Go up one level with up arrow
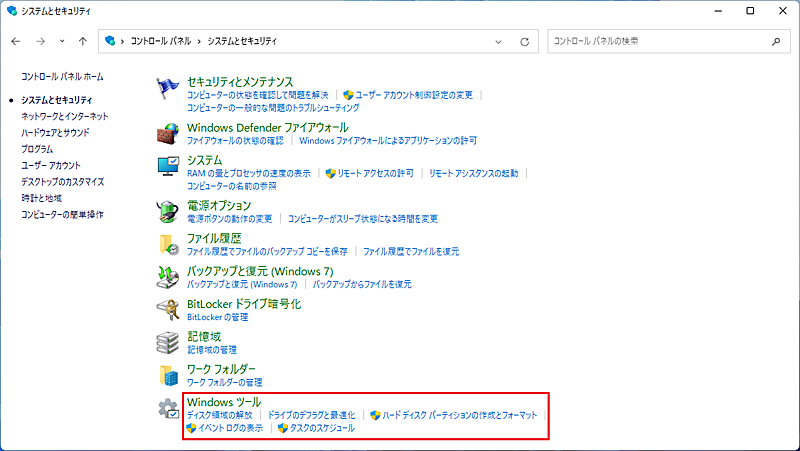Image resolution: width=800 pixels, height=451 pixels. 83,41
